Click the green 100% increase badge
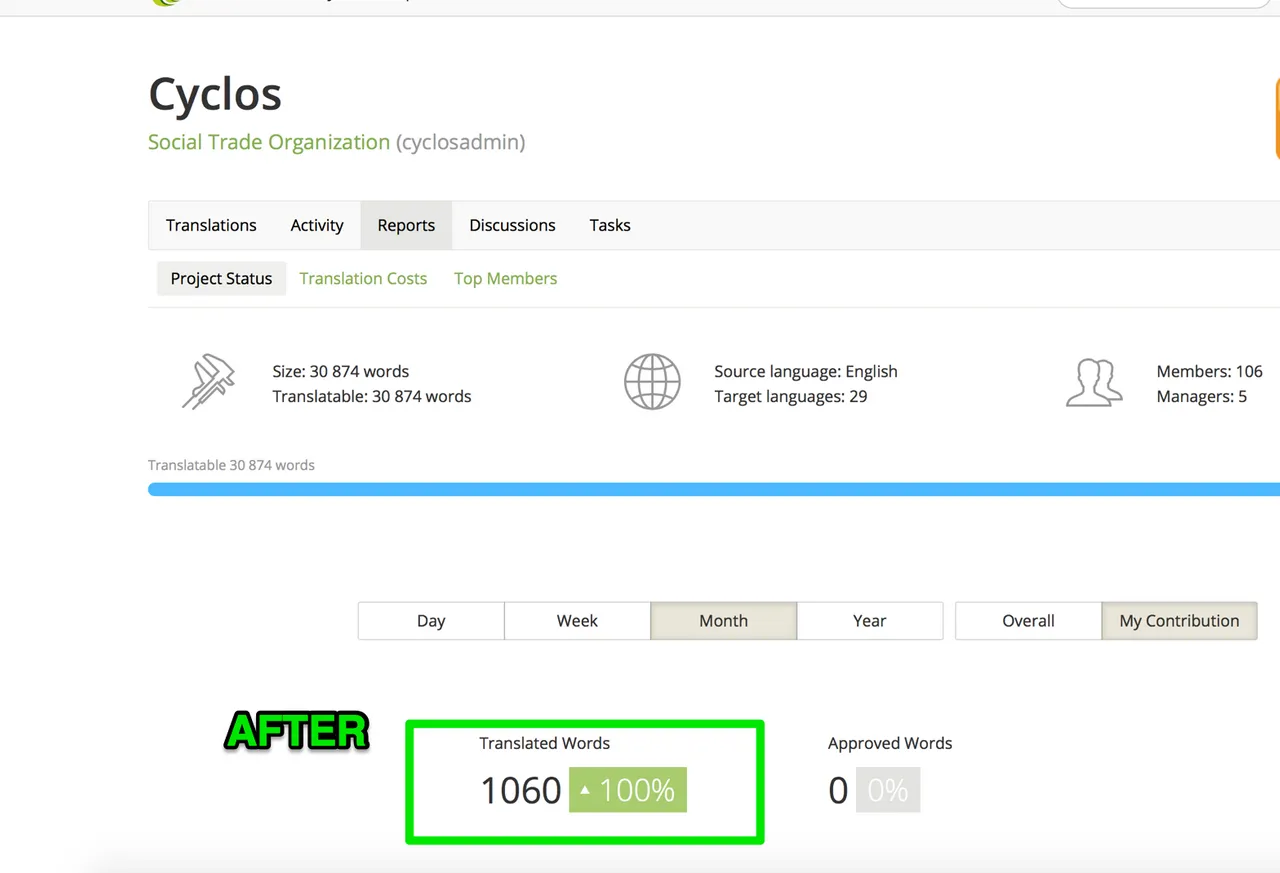 point(628,790)
